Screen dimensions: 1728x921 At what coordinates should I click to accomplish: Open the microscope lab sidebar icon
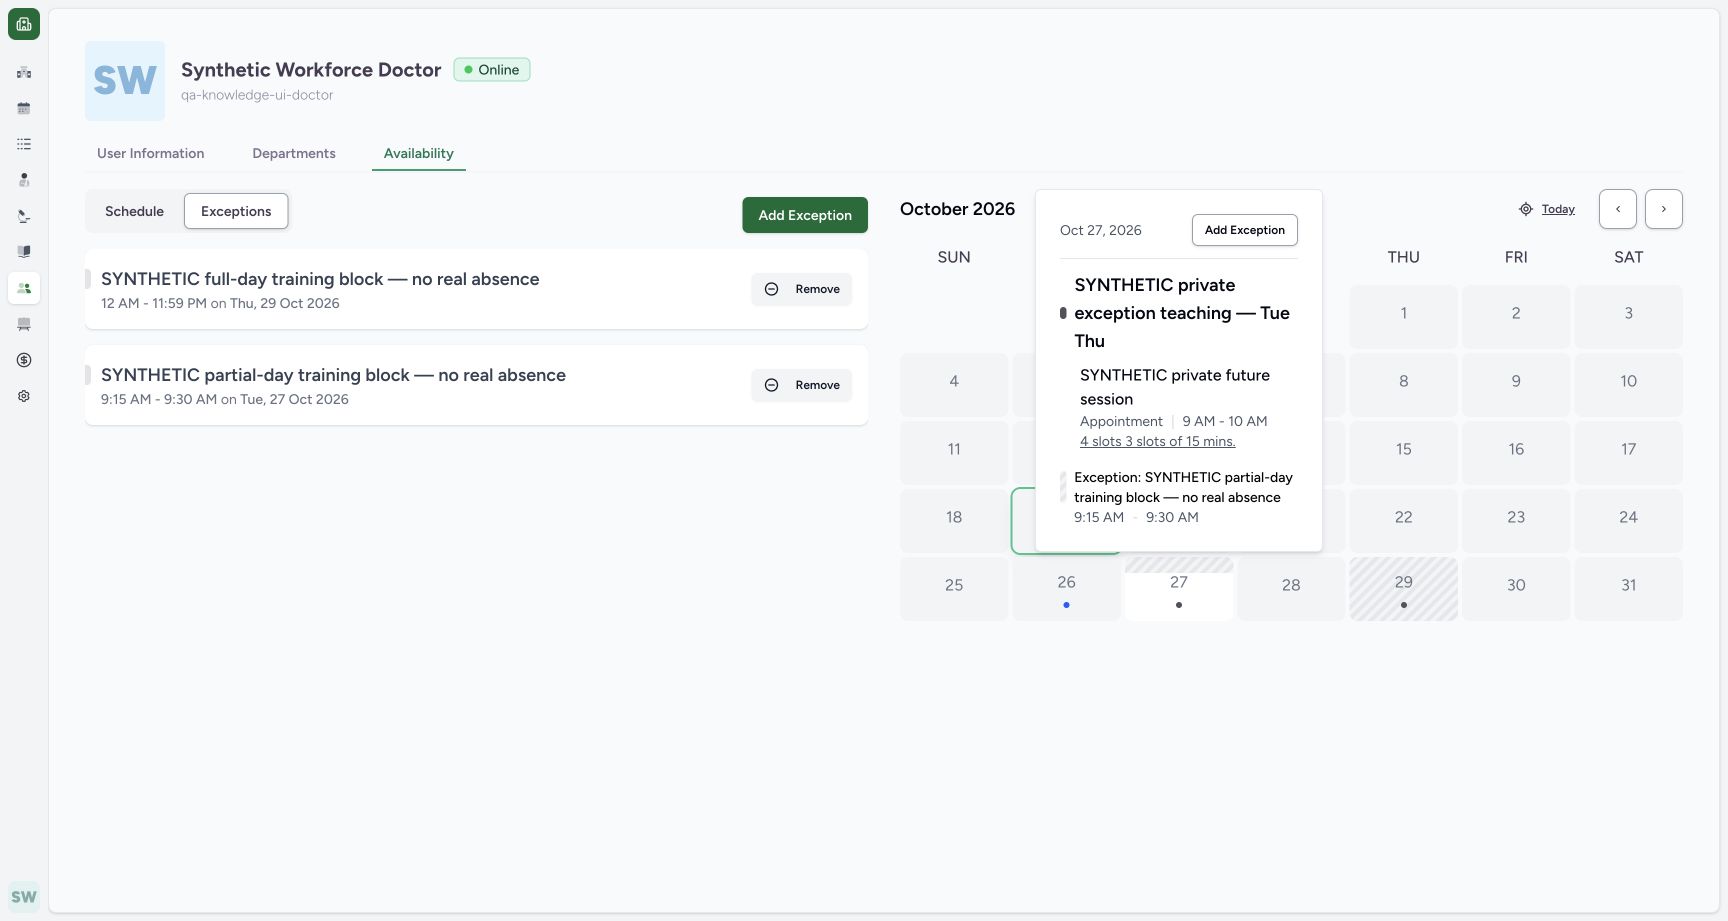click(x=24, y=216)
